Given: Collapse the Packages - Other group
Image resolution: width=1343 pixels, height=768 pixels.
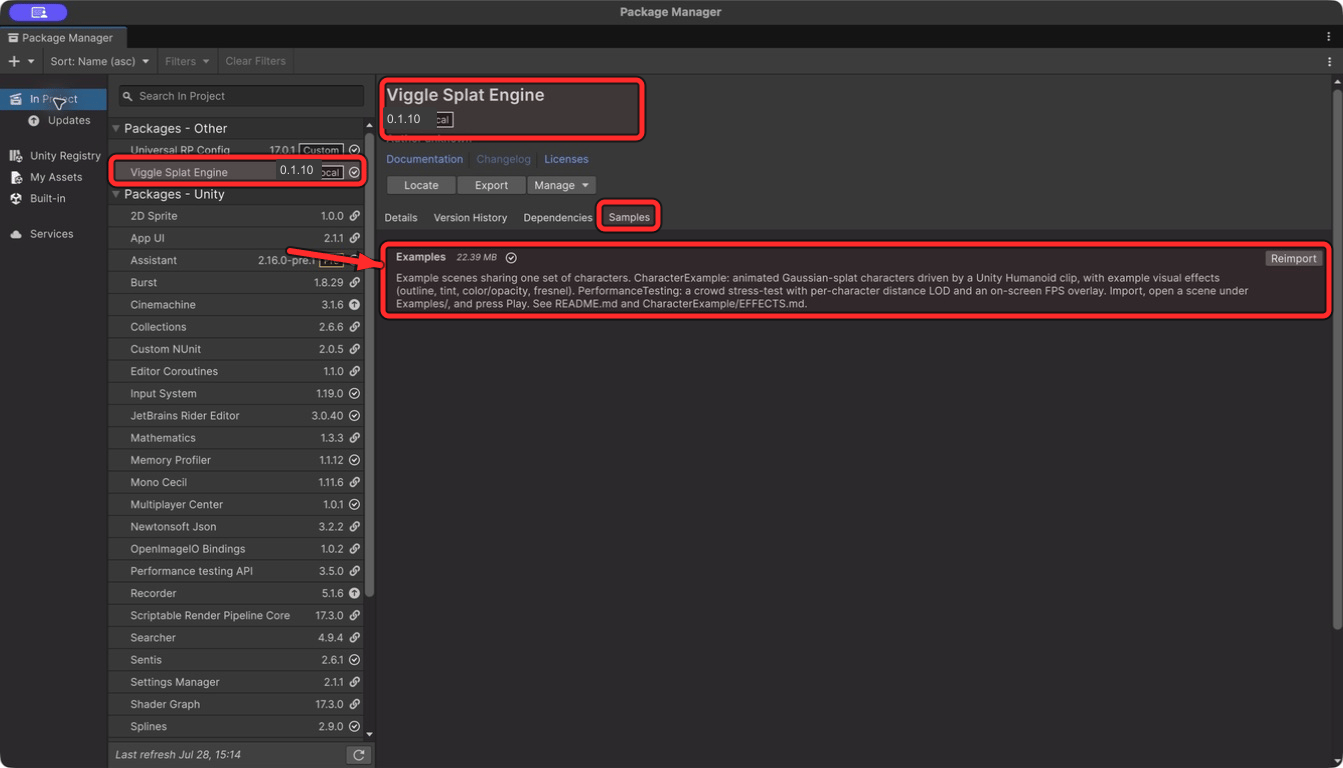Looking at the screenshot, I should pos(116,128).
